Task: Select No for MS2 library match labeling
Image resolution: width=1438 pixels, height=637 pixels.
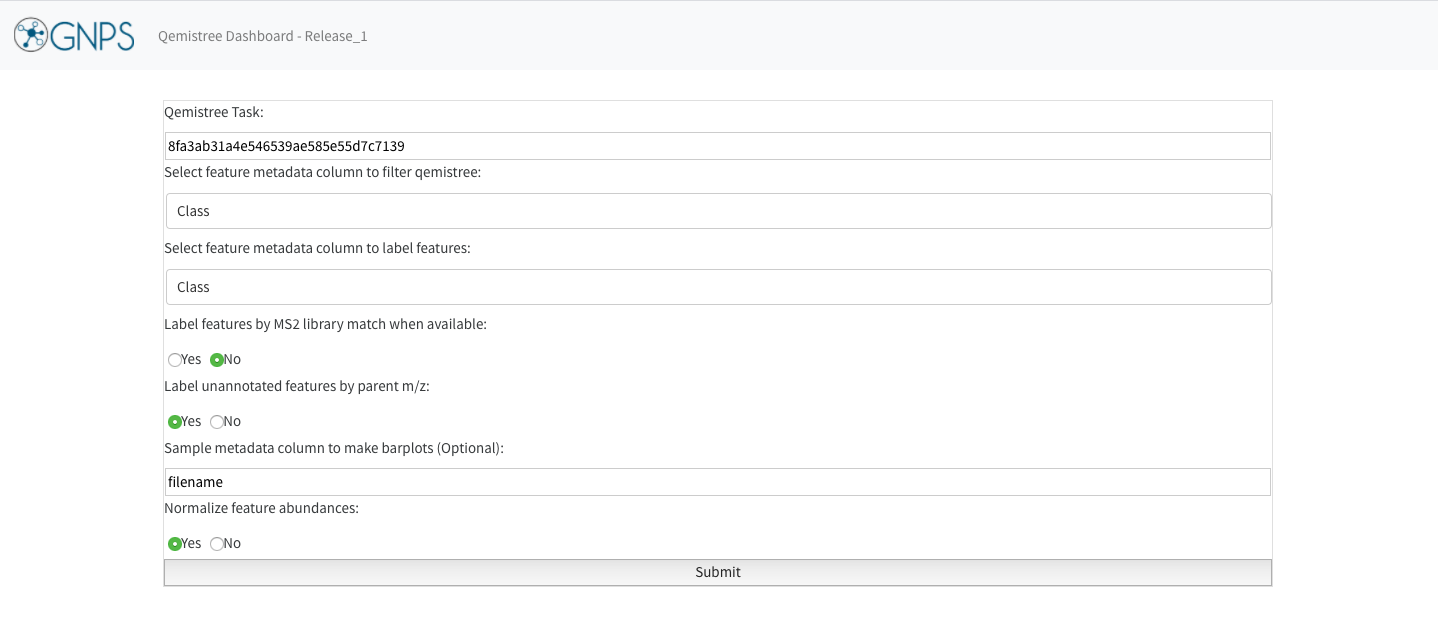Action: click(217, 360)
